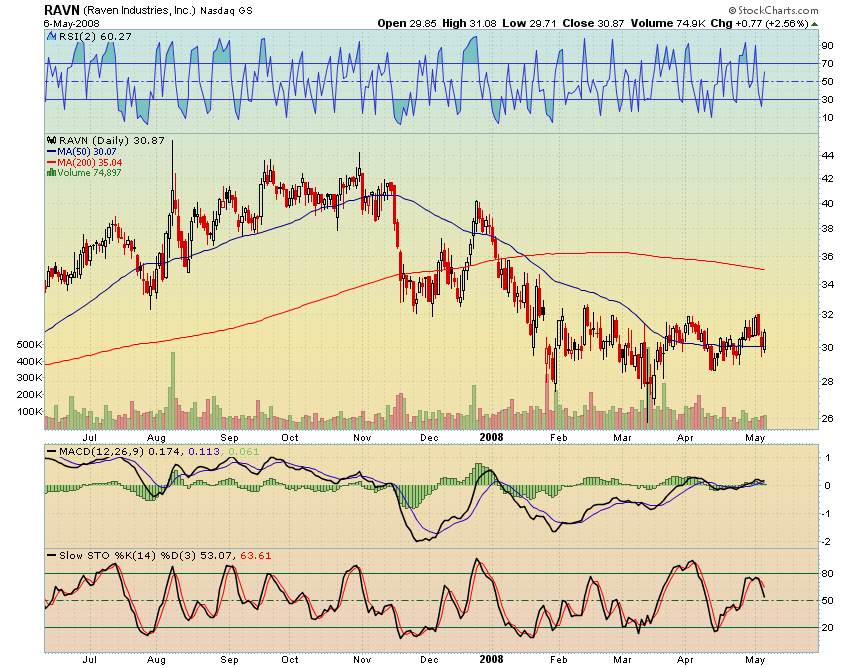The width and height of the screenshot is (850, 668).
Task: Click the MACD(12,26,9) 0.174 label
Action: (x=119, y=452)
